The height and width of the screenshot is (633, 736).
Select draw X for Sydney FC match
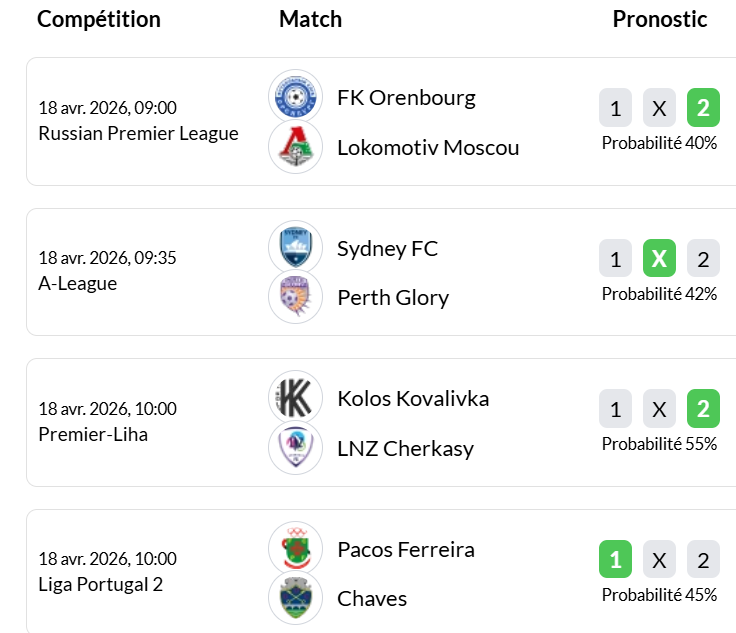[659, 259]
